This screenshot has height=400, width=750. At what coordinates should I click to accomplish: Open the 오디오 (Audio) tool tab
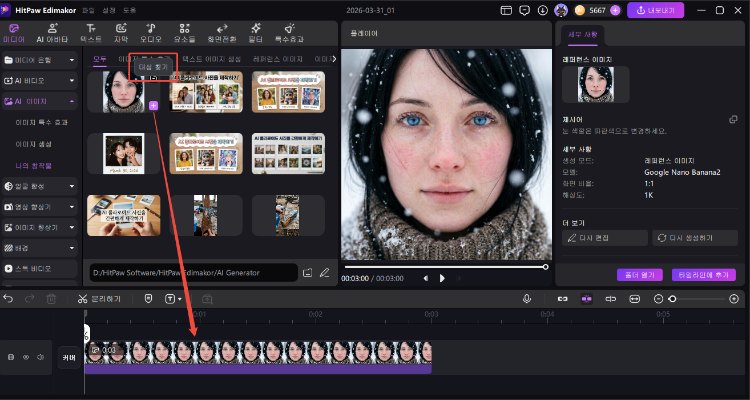150,33
